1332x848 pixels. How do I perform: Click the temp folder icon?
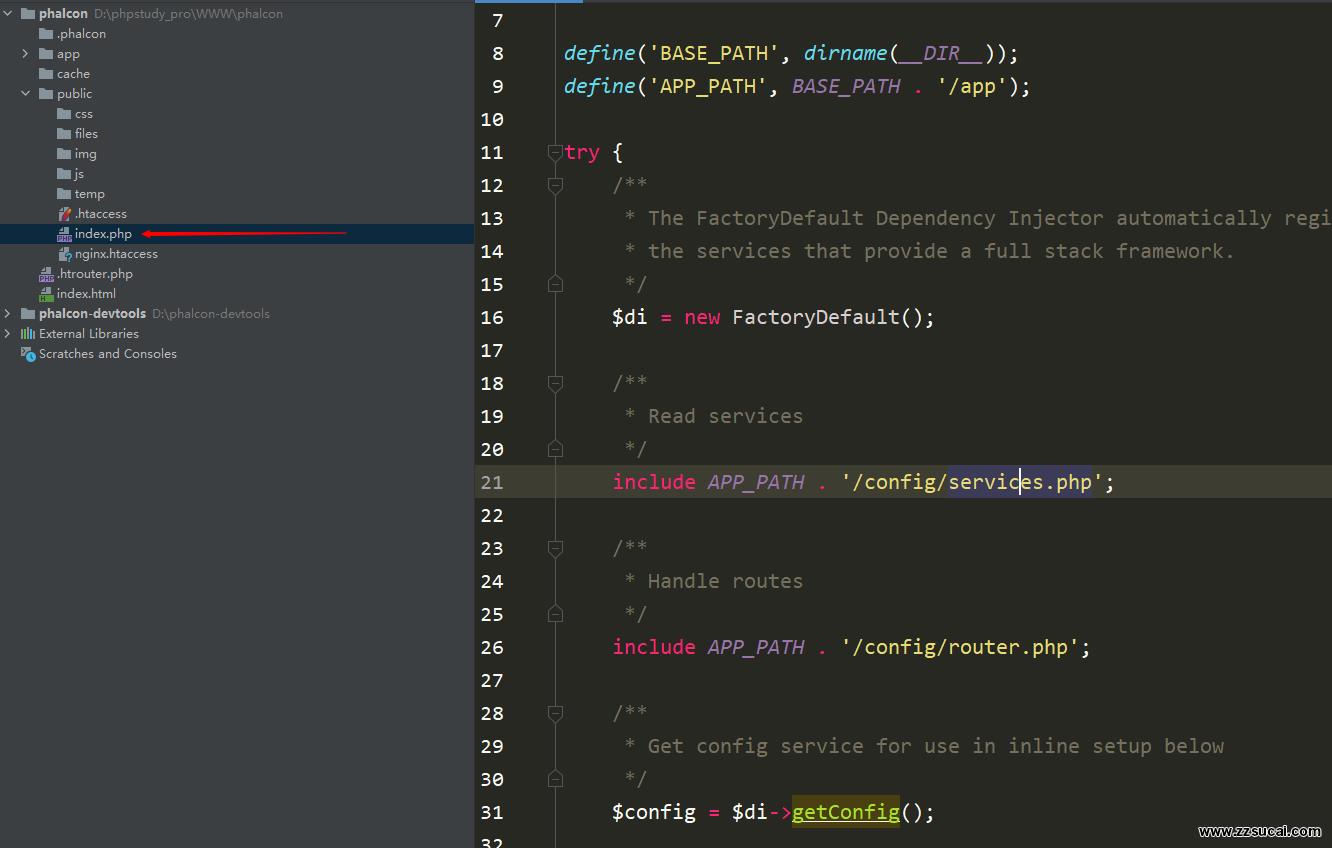64,194
